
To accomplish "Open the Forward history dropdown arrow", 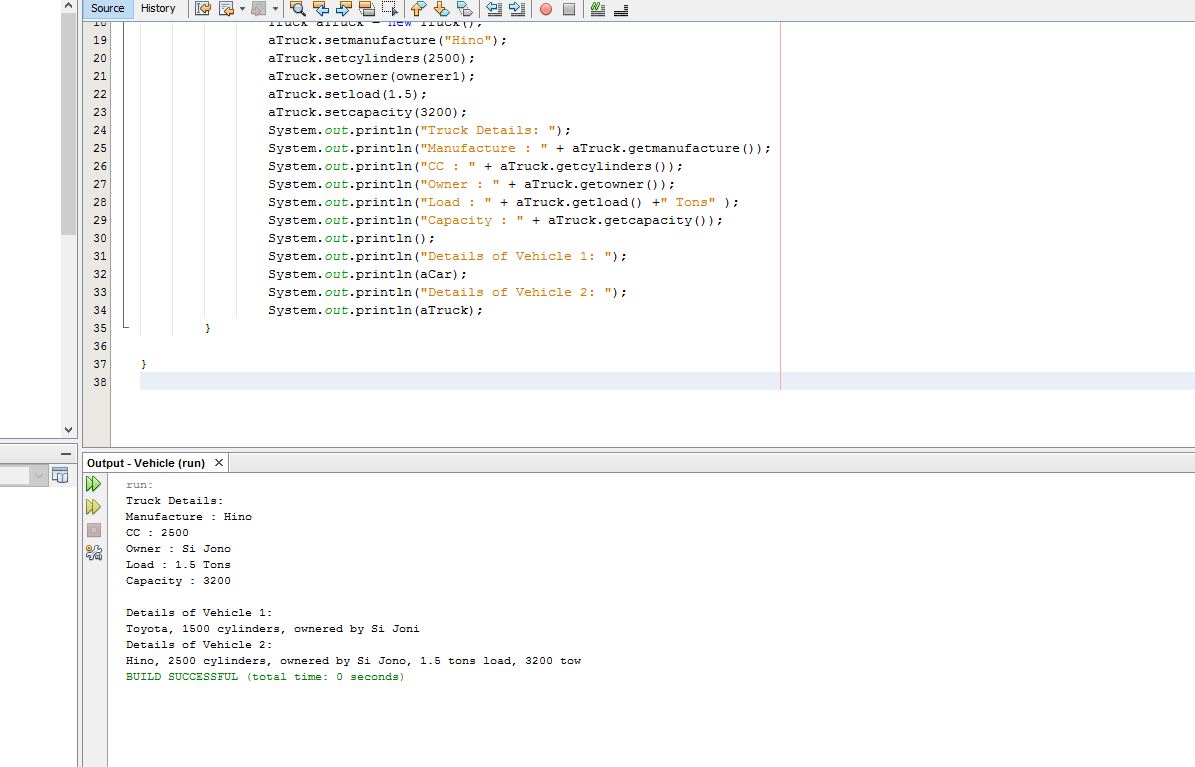I will pos(275,9).
